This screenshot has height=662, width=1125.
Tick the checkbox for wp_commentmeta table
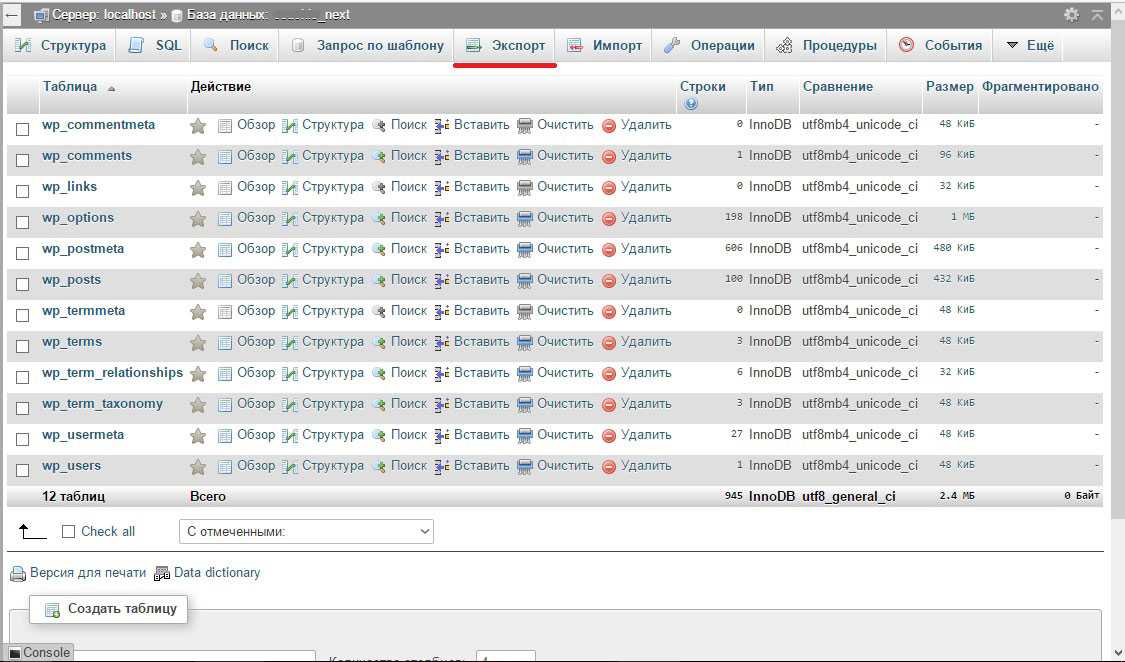tap(23, 129)
